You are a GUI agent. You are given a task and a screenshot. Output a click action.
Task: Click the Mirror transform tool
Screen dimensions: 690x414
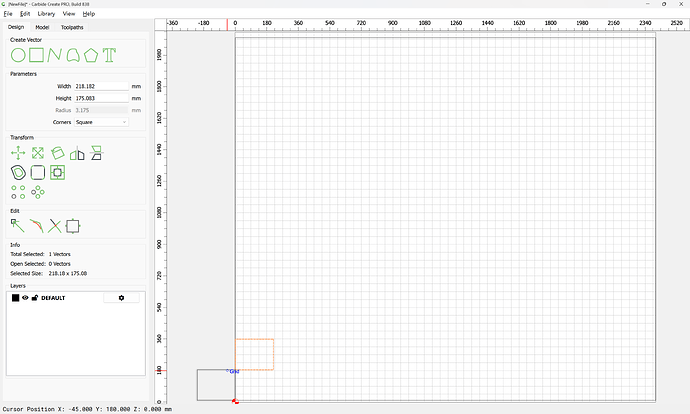point(77,153)
